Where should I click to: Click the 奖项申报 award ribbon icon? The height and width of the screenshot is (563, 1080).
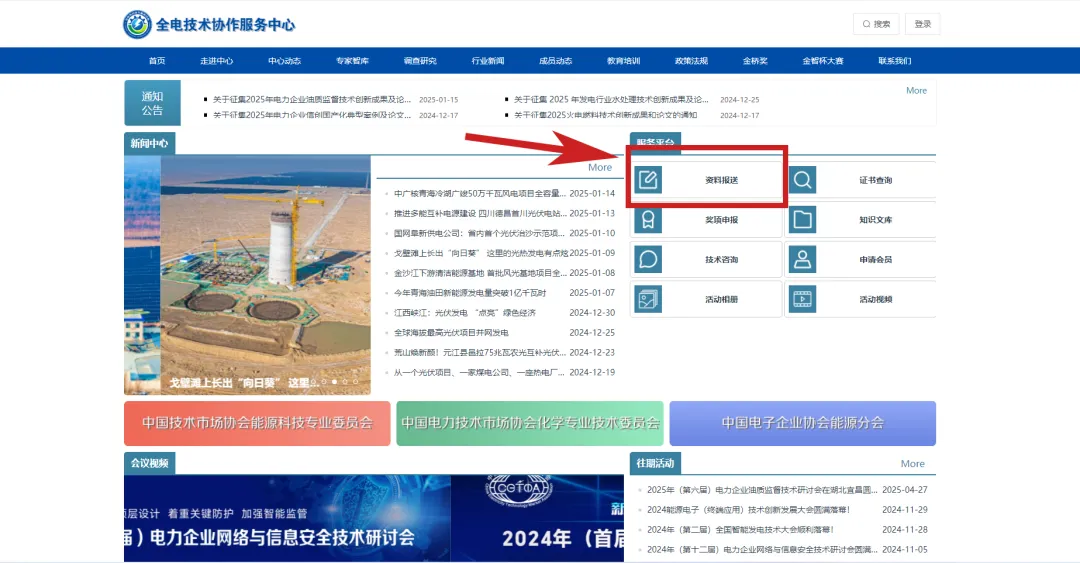(x=647, y=220)
